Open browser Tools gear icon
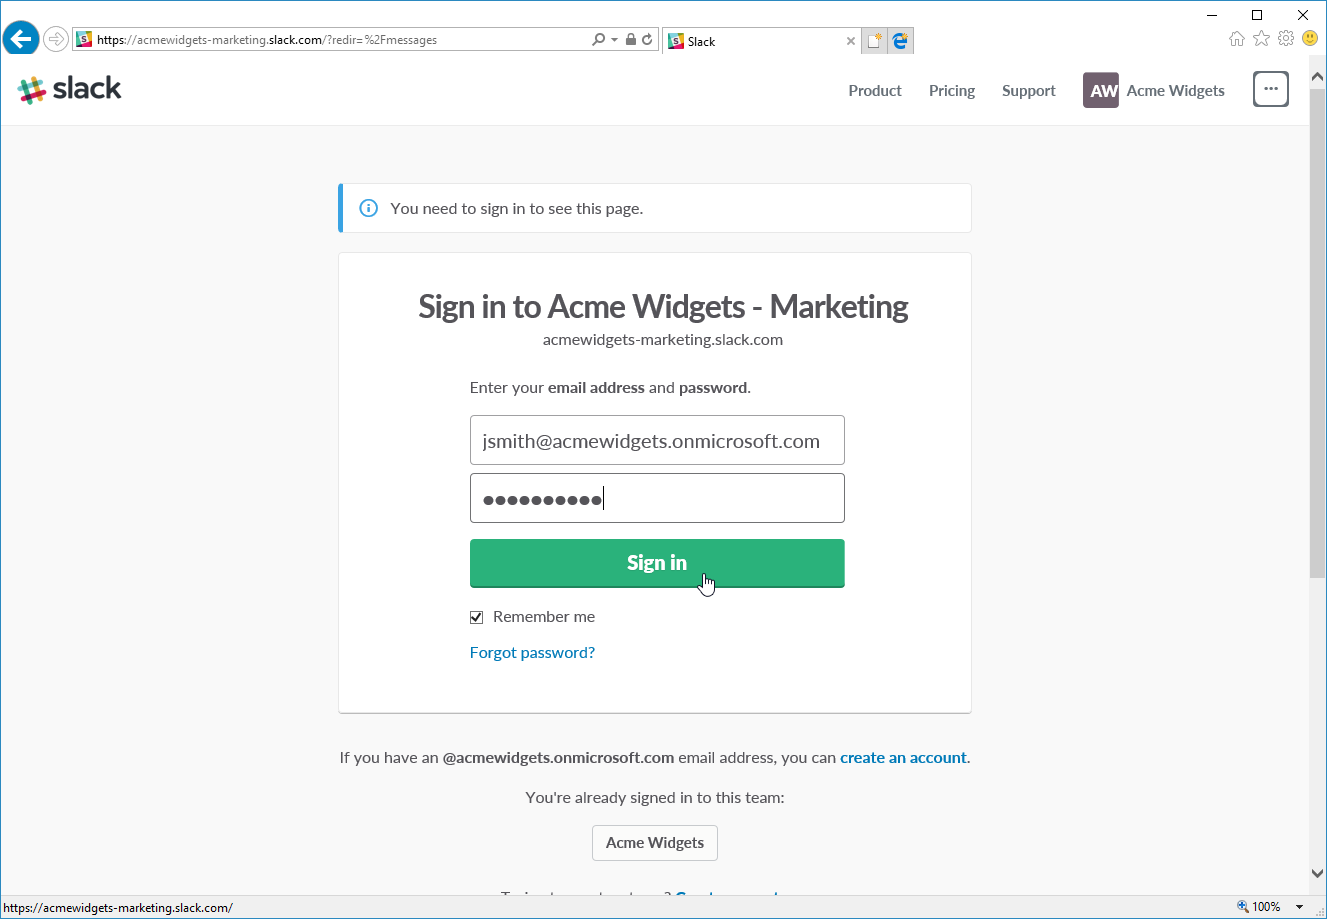Image resolution: width=1327 pixels, height=919 pixels. 1286,39
